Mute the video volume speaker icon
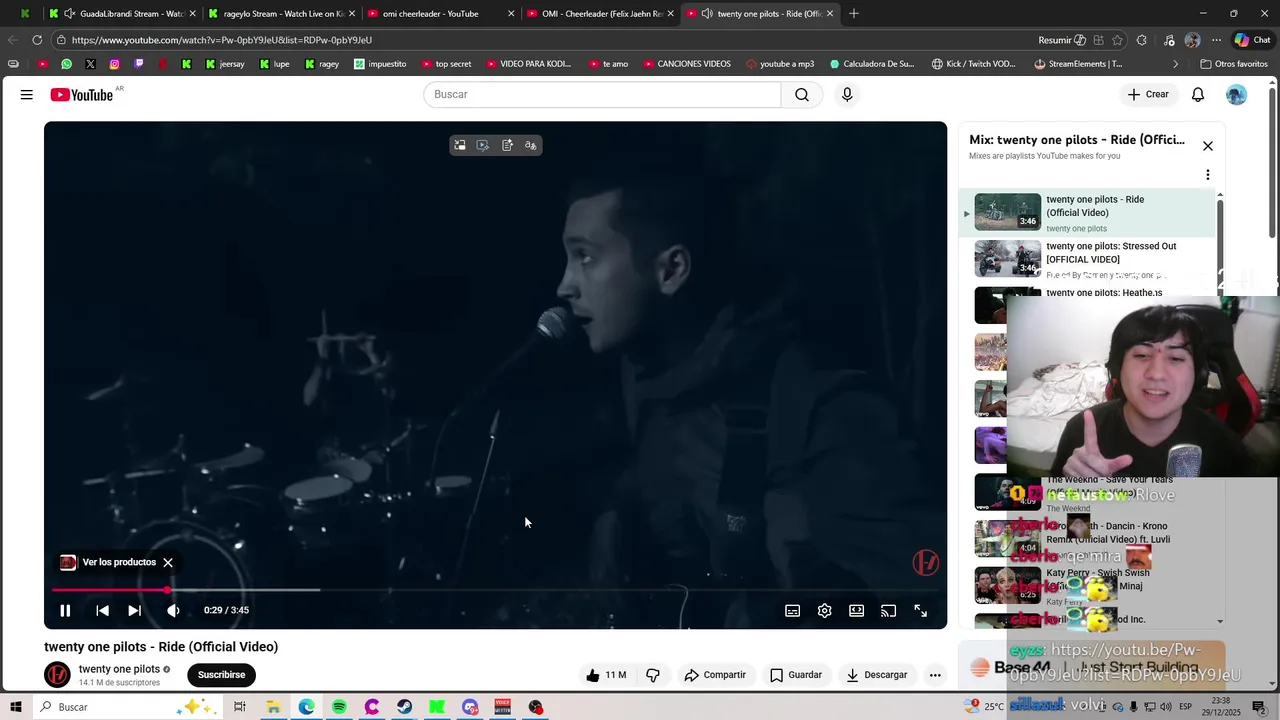 point(173,610)
